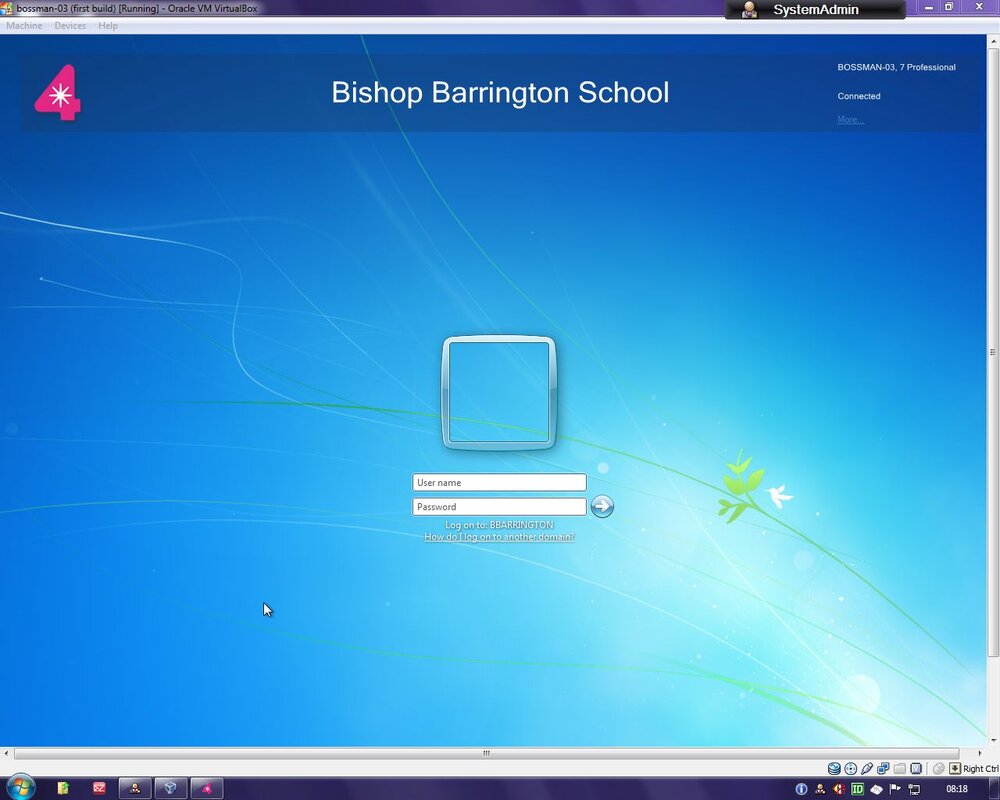Click the shared folders status icon
Image resolution: width=1000 pixels, height=800 pixels.
899,768
